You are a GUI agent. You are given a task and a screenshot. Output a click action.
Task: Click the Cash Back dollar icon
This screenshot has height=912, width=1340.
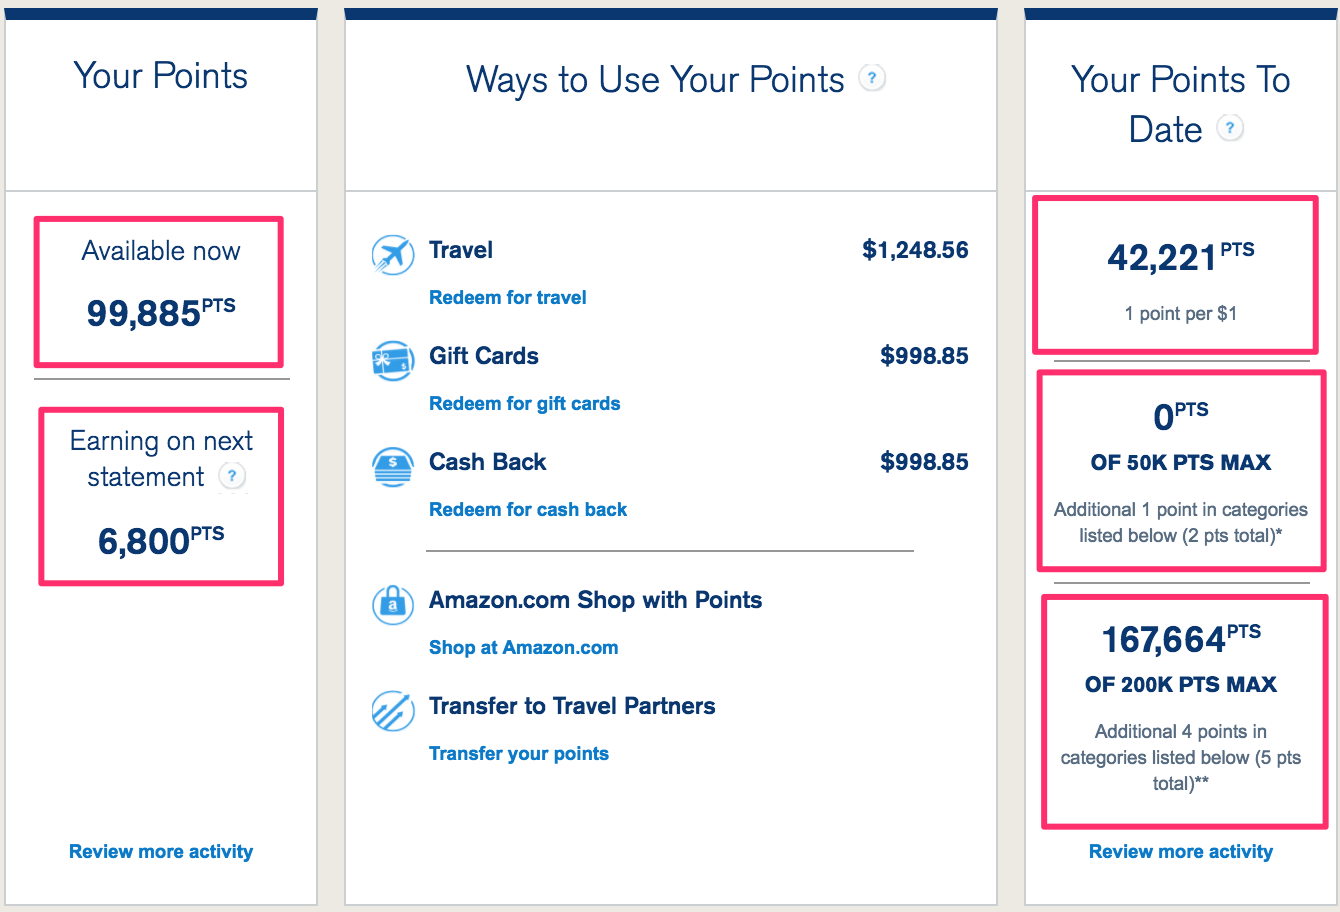(x=392, y=467)
